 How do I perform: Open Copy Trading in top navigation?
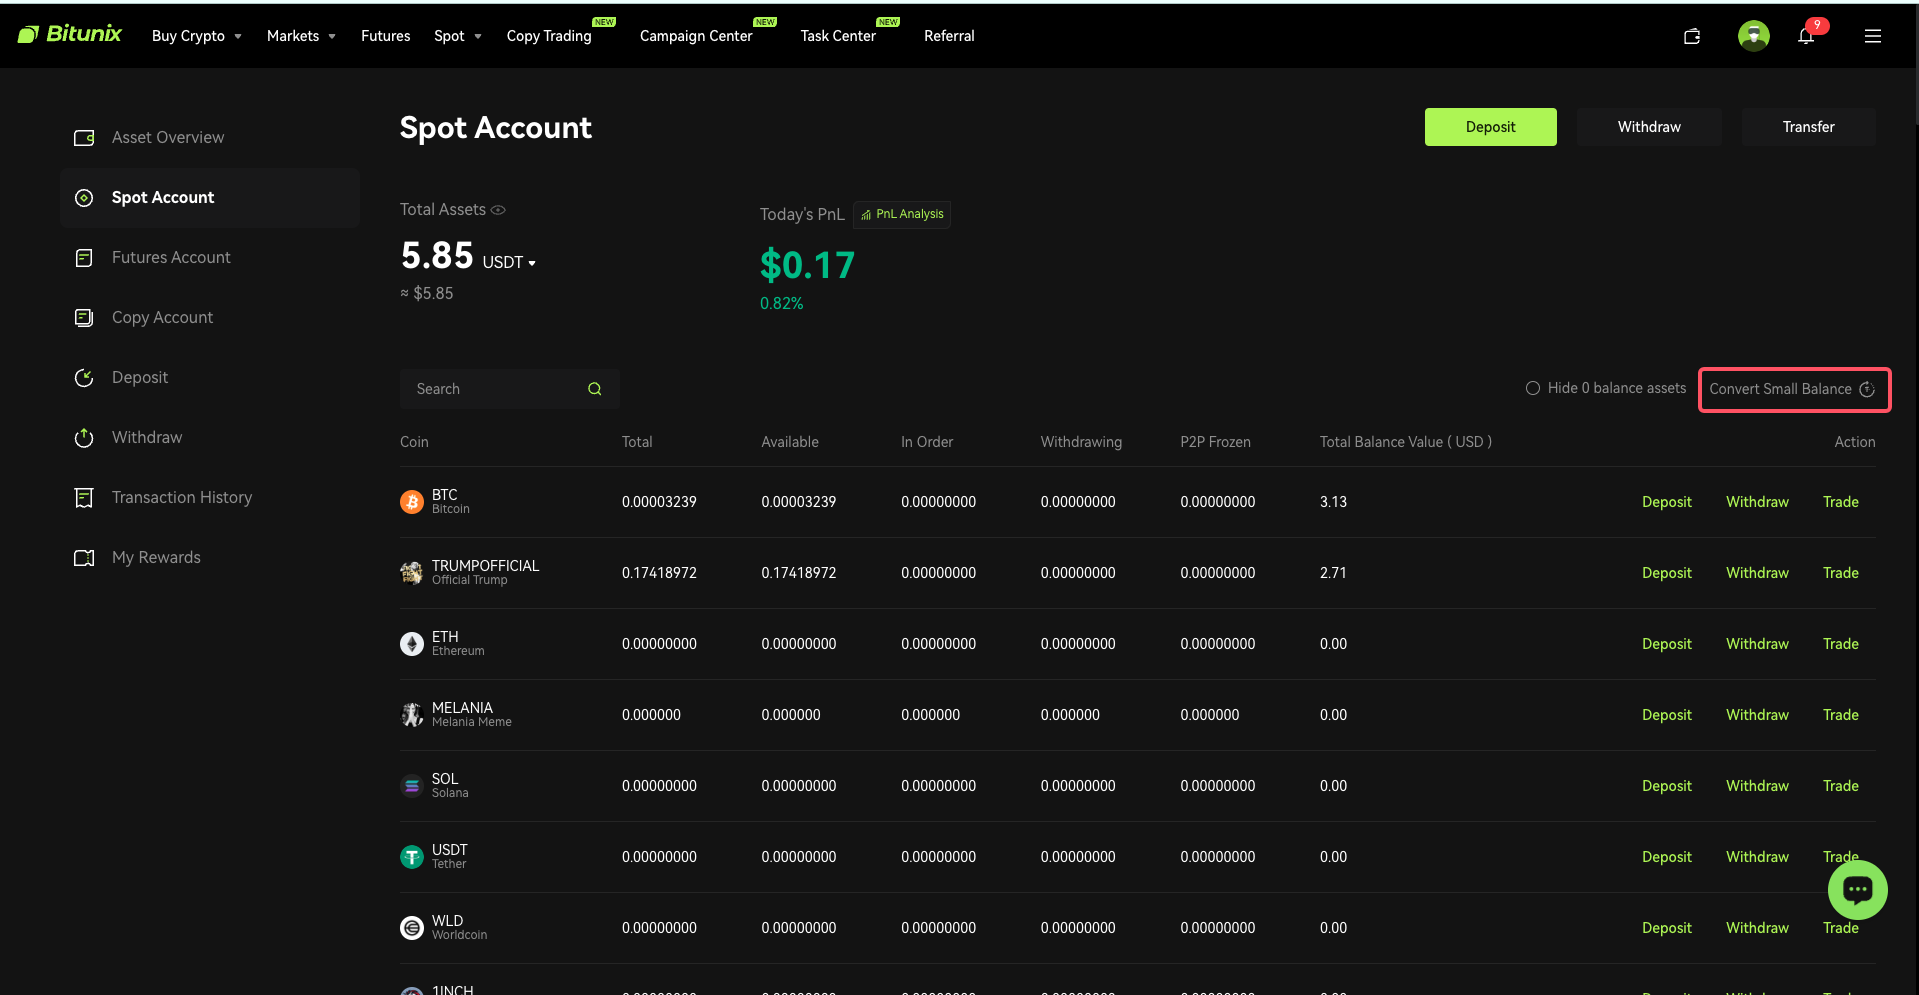[x=549, y=36]
